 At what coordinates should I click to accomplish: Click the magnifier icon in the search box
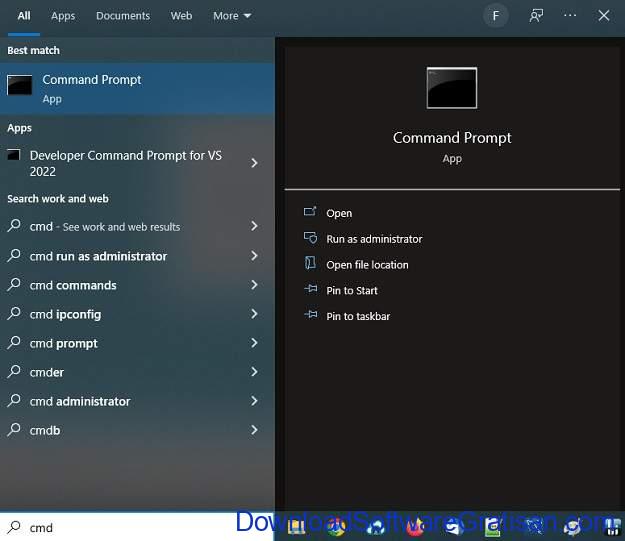14,527
